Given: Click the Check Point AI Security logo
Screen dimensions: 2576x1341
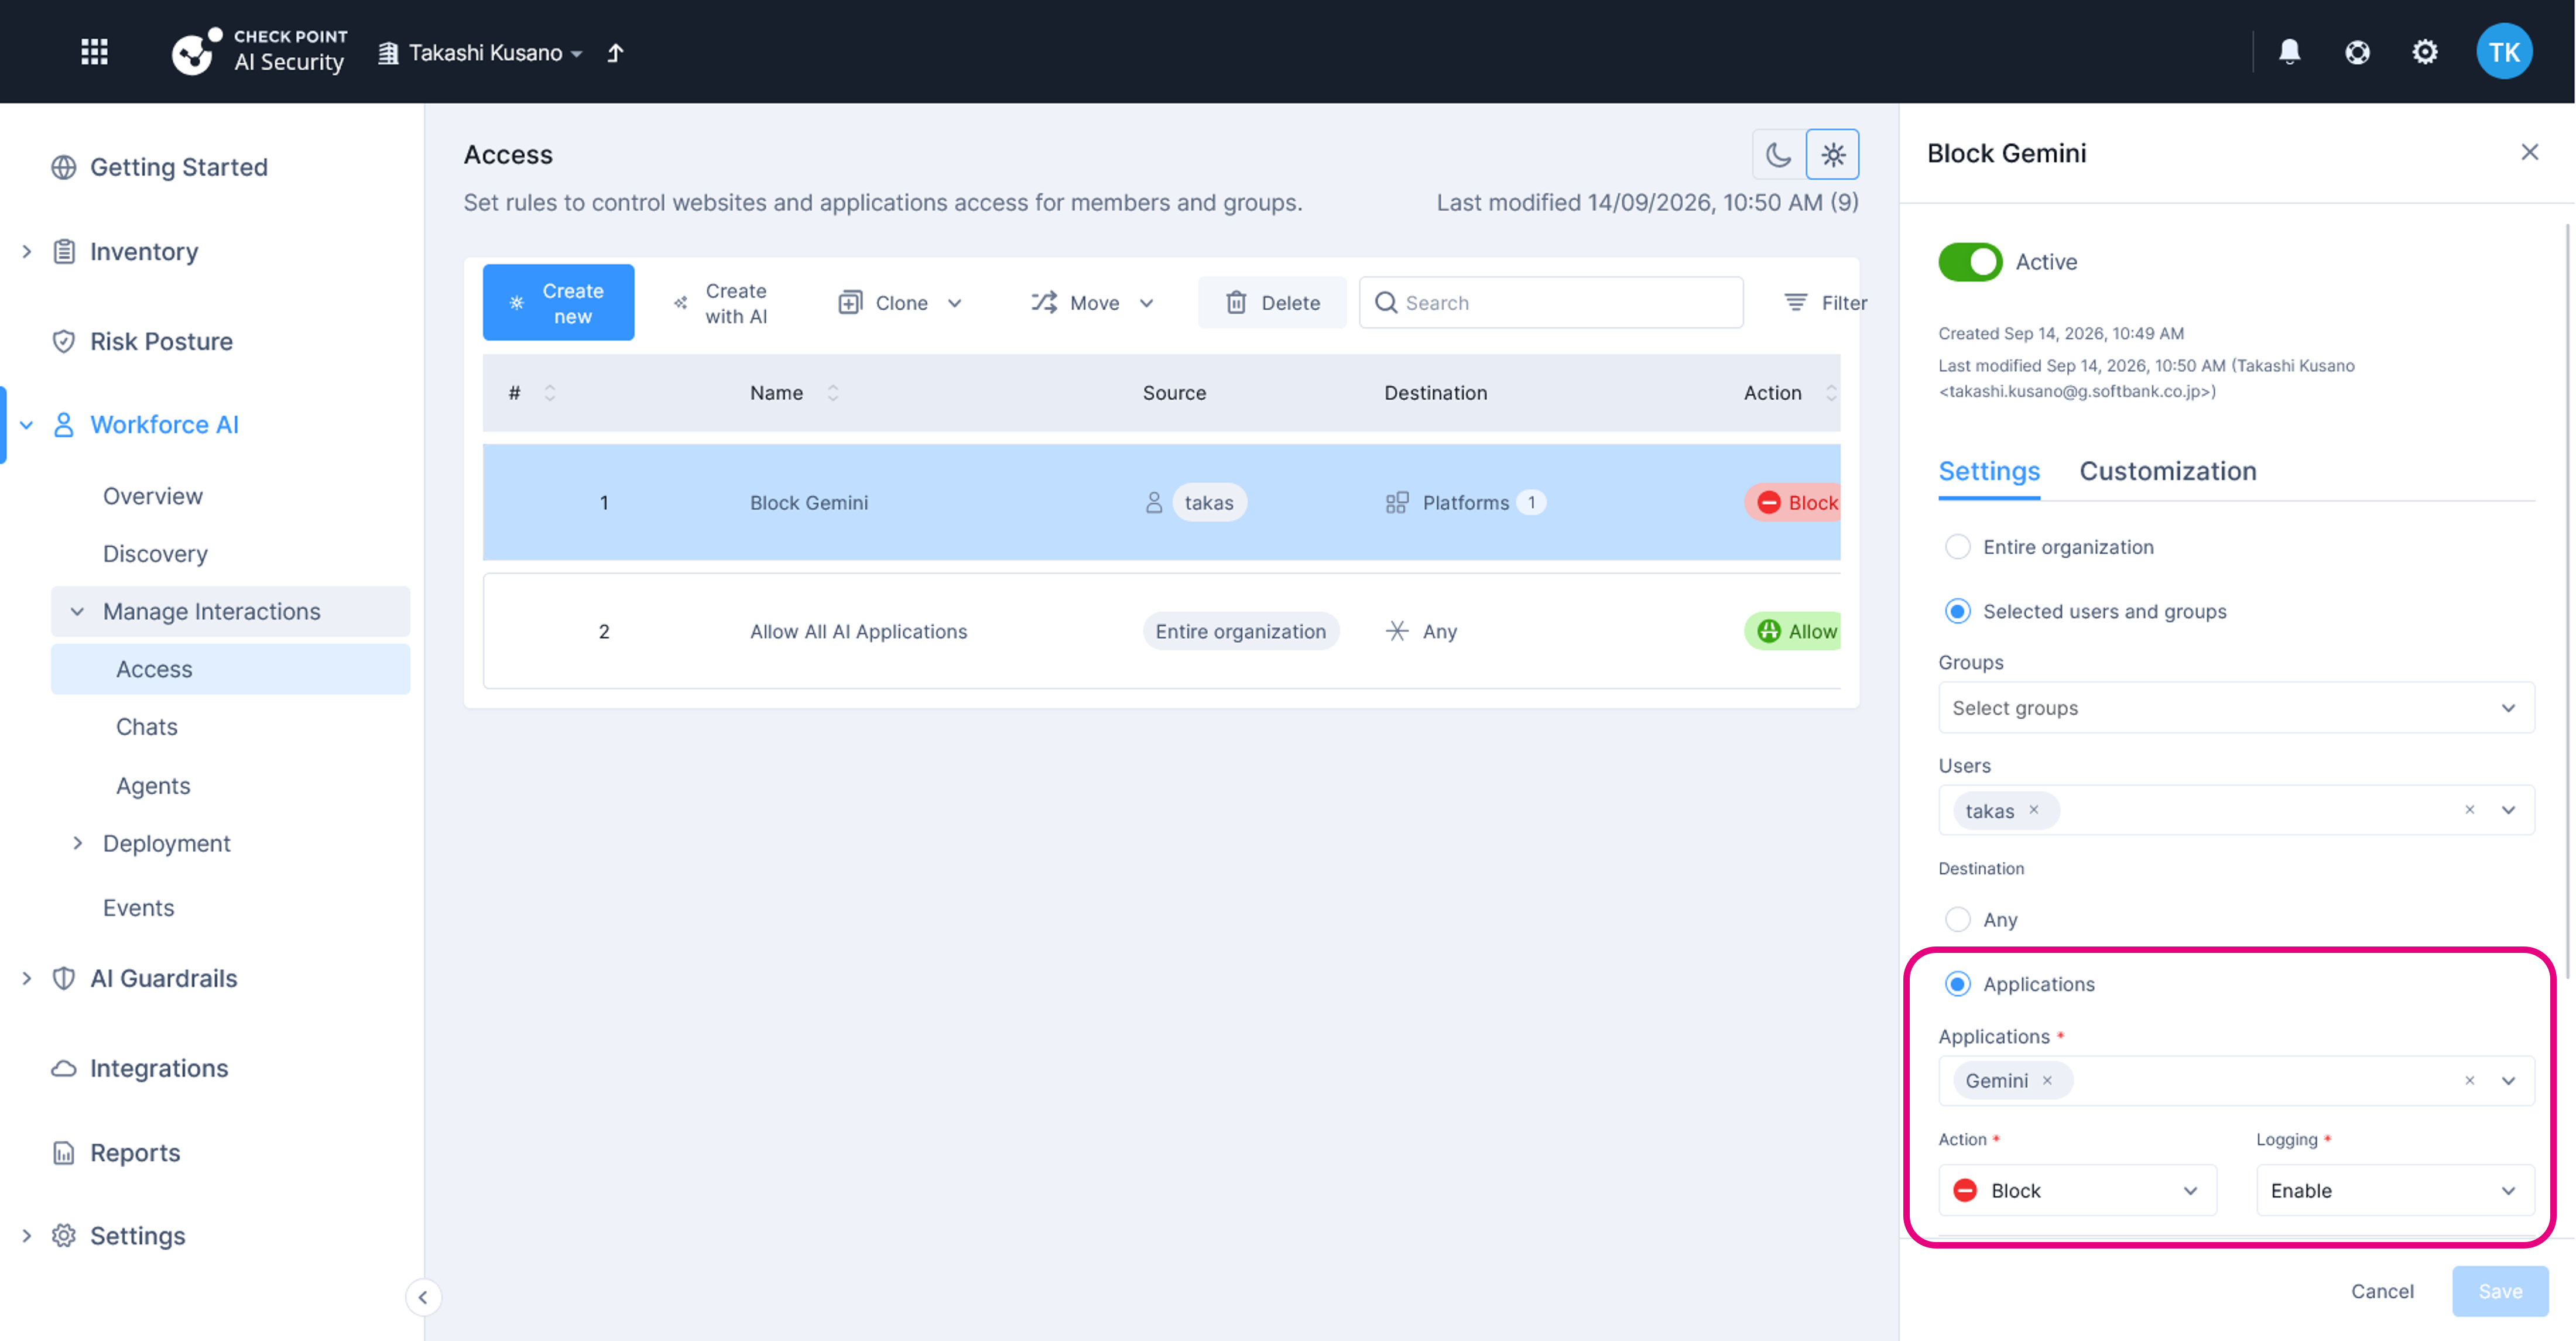Looking at the screenshot, I should (x=259, y=51).
